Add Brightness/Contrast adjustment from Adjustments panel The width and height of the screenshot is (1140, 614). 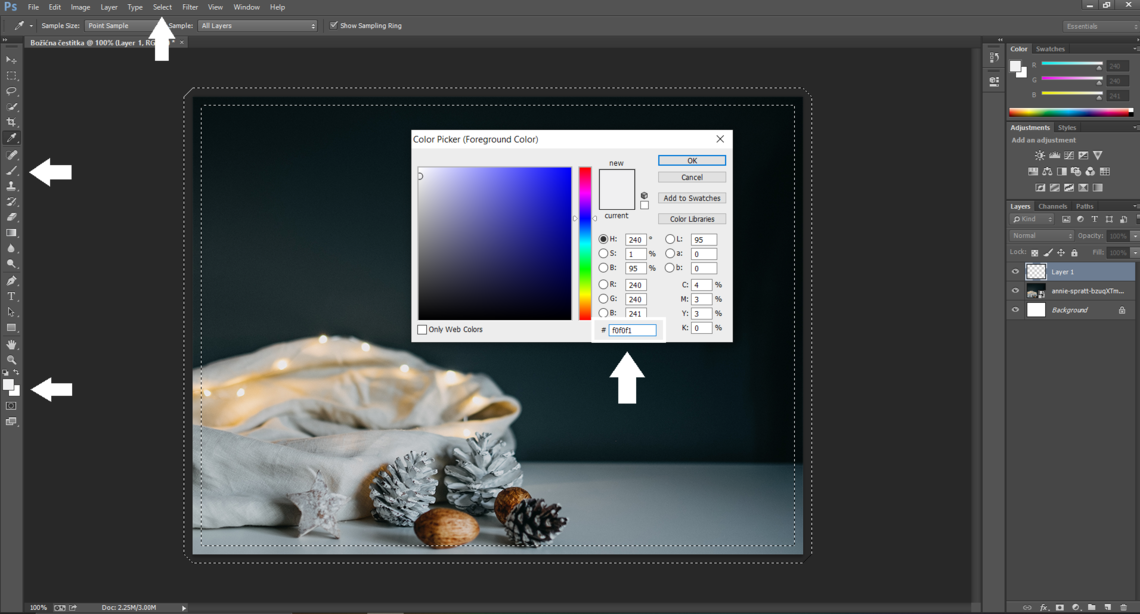[x=1040, y=155]
